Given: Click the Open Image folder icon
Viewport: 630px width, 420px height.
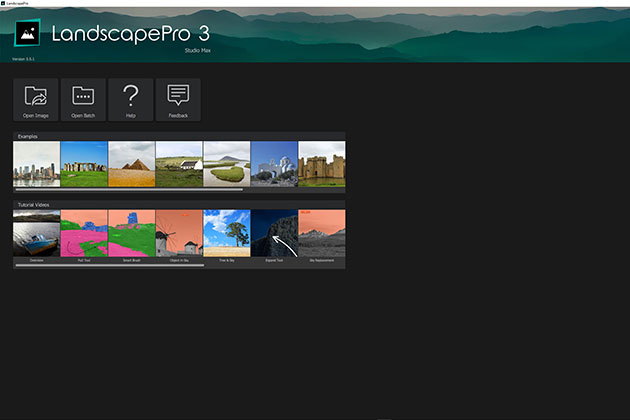Looking at the screenshot, I should coord(36,96).
